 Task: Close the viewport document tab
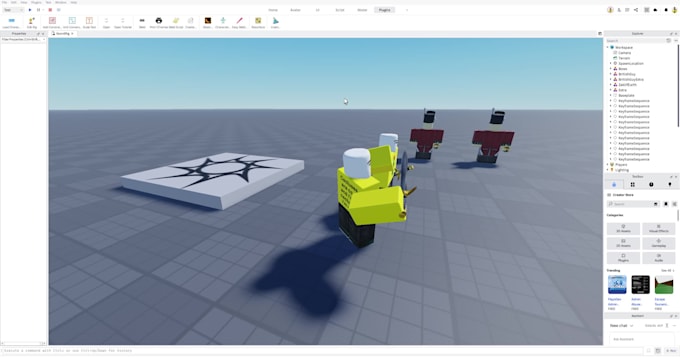(x=72, y=33)
